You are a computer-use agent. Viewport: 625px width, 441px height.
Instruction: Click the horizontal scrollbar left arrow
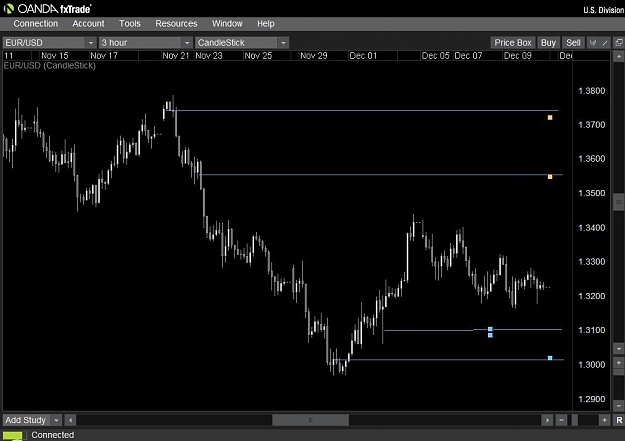pyautogui.click(x=70, y=420)
